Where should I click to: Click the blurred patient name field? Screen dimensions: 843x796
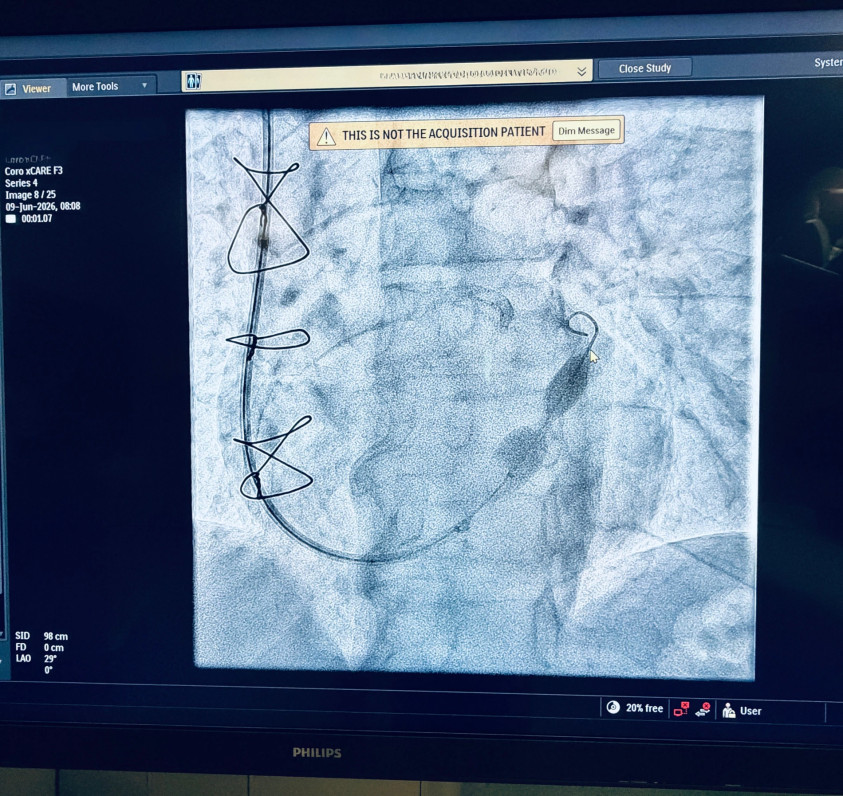(468, 74)
